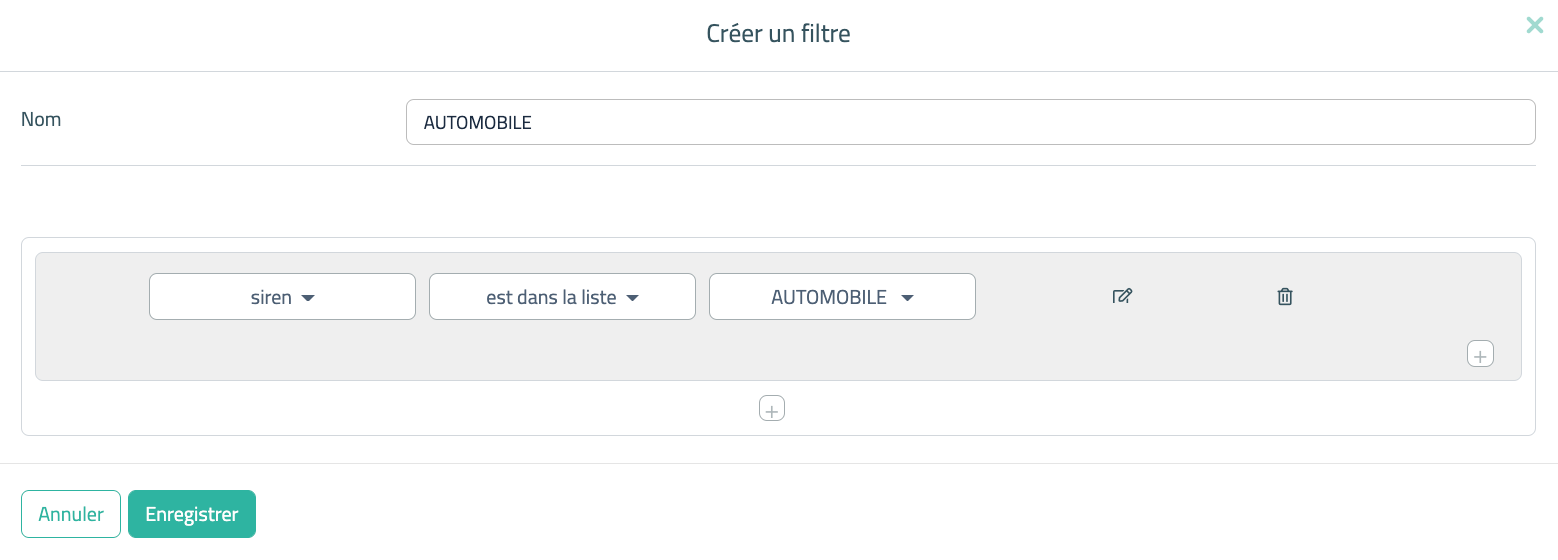
Task: Click the AUTOMOBILE text inside the Nom field
Action: [478, 123]
